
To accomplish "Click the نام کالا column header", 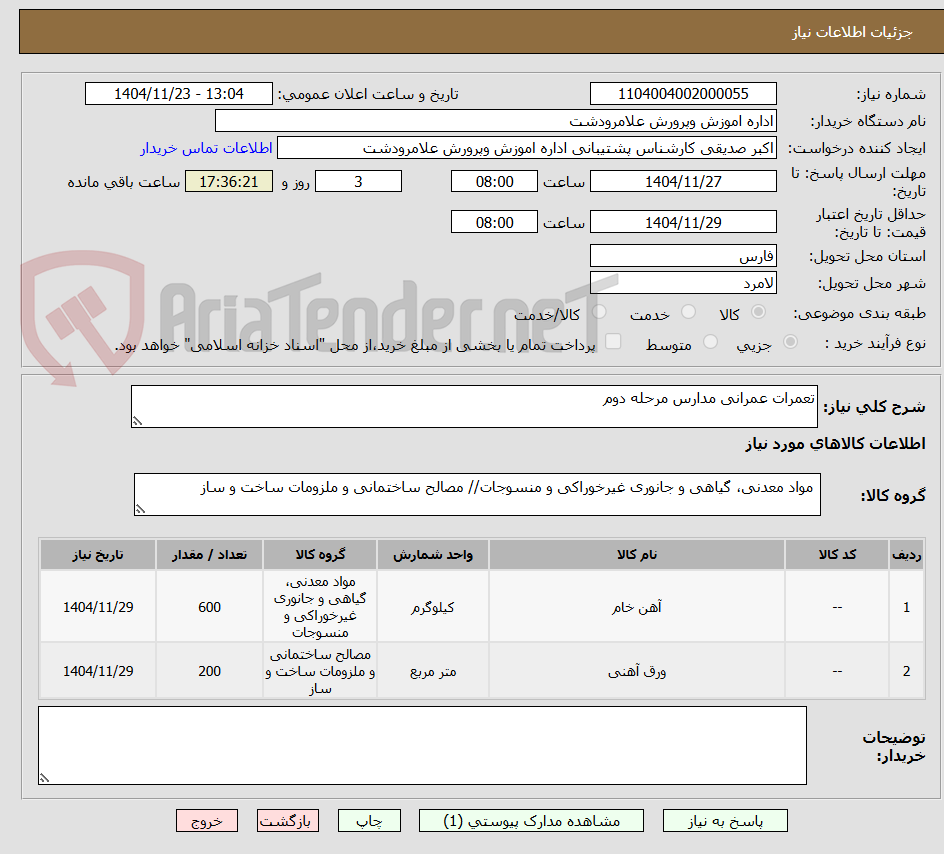I will [637, 555].
